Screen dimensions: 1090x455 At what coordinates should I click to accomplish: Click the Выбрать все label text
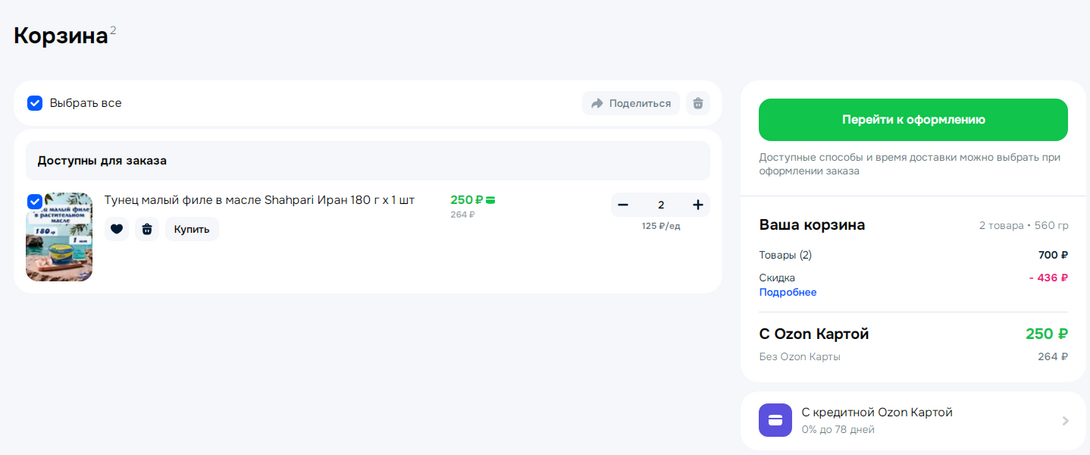tap(85, 103)
